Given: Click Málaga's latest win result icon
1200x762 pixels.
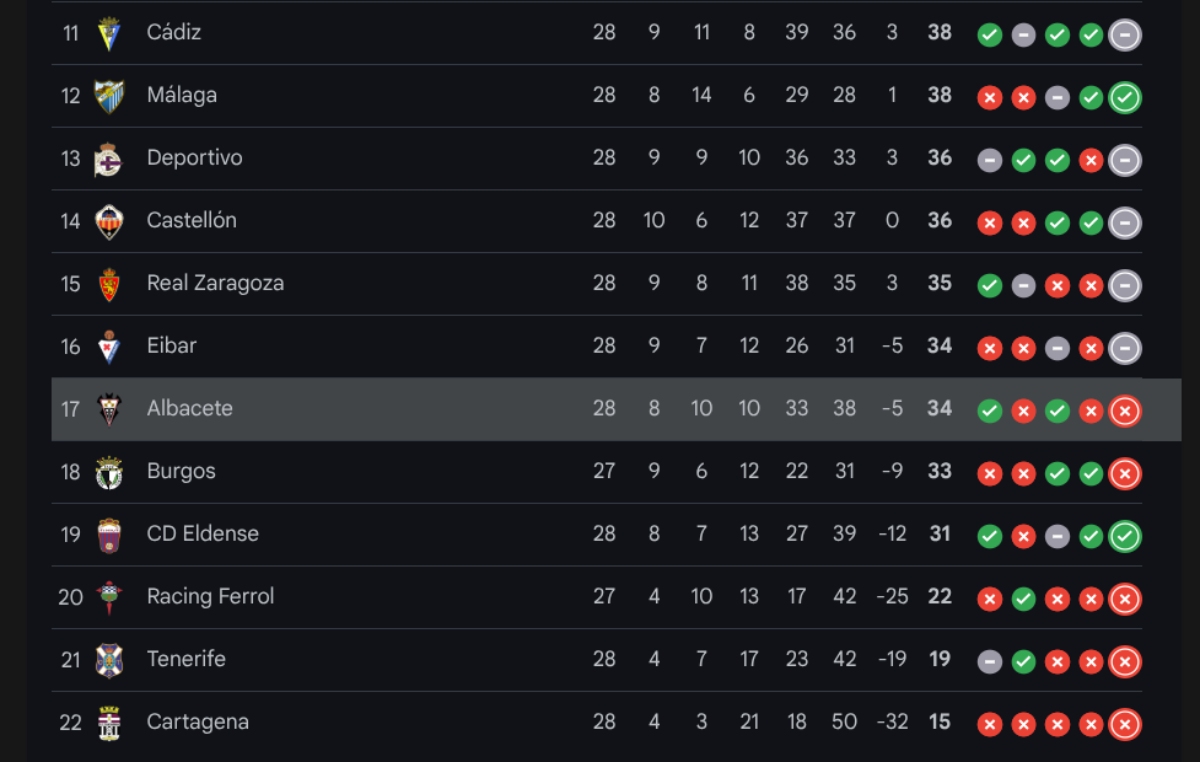Looking at the screenshot, I should point(1125,98).
